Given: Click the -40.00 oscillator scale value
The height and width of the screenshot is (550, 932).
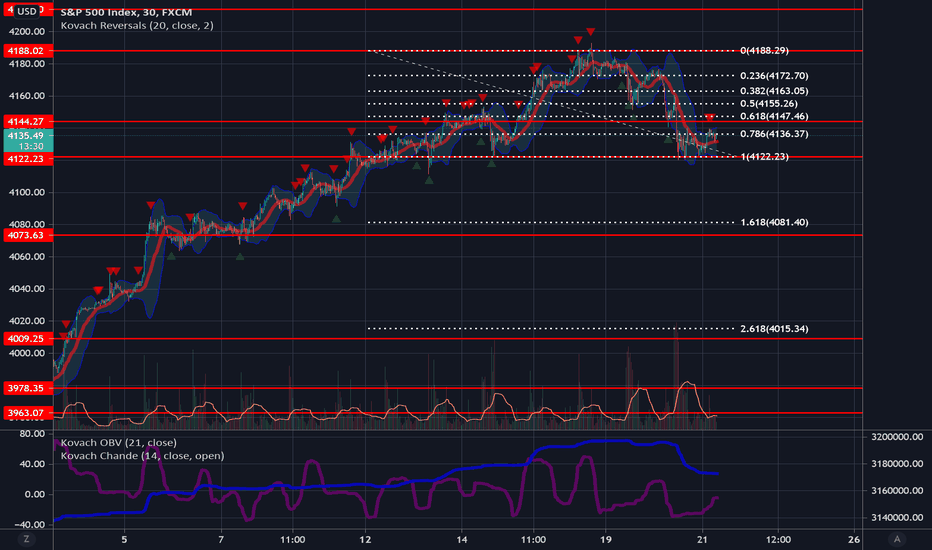Looking at the screenshot, I should [x=29, y=524].
